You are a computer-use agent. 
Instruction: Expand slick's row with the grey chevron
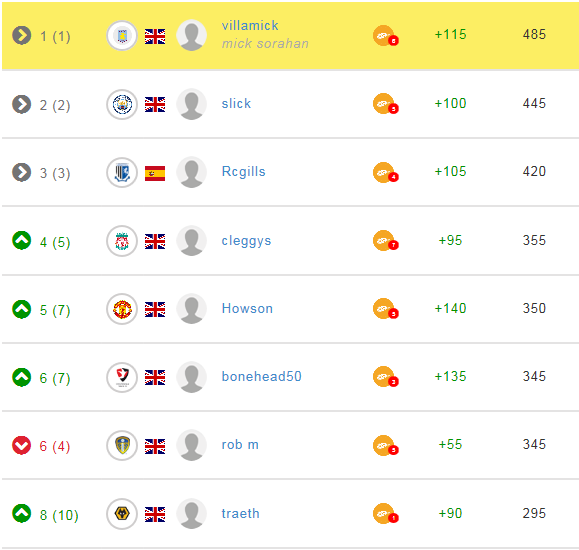tap(21, 104)
